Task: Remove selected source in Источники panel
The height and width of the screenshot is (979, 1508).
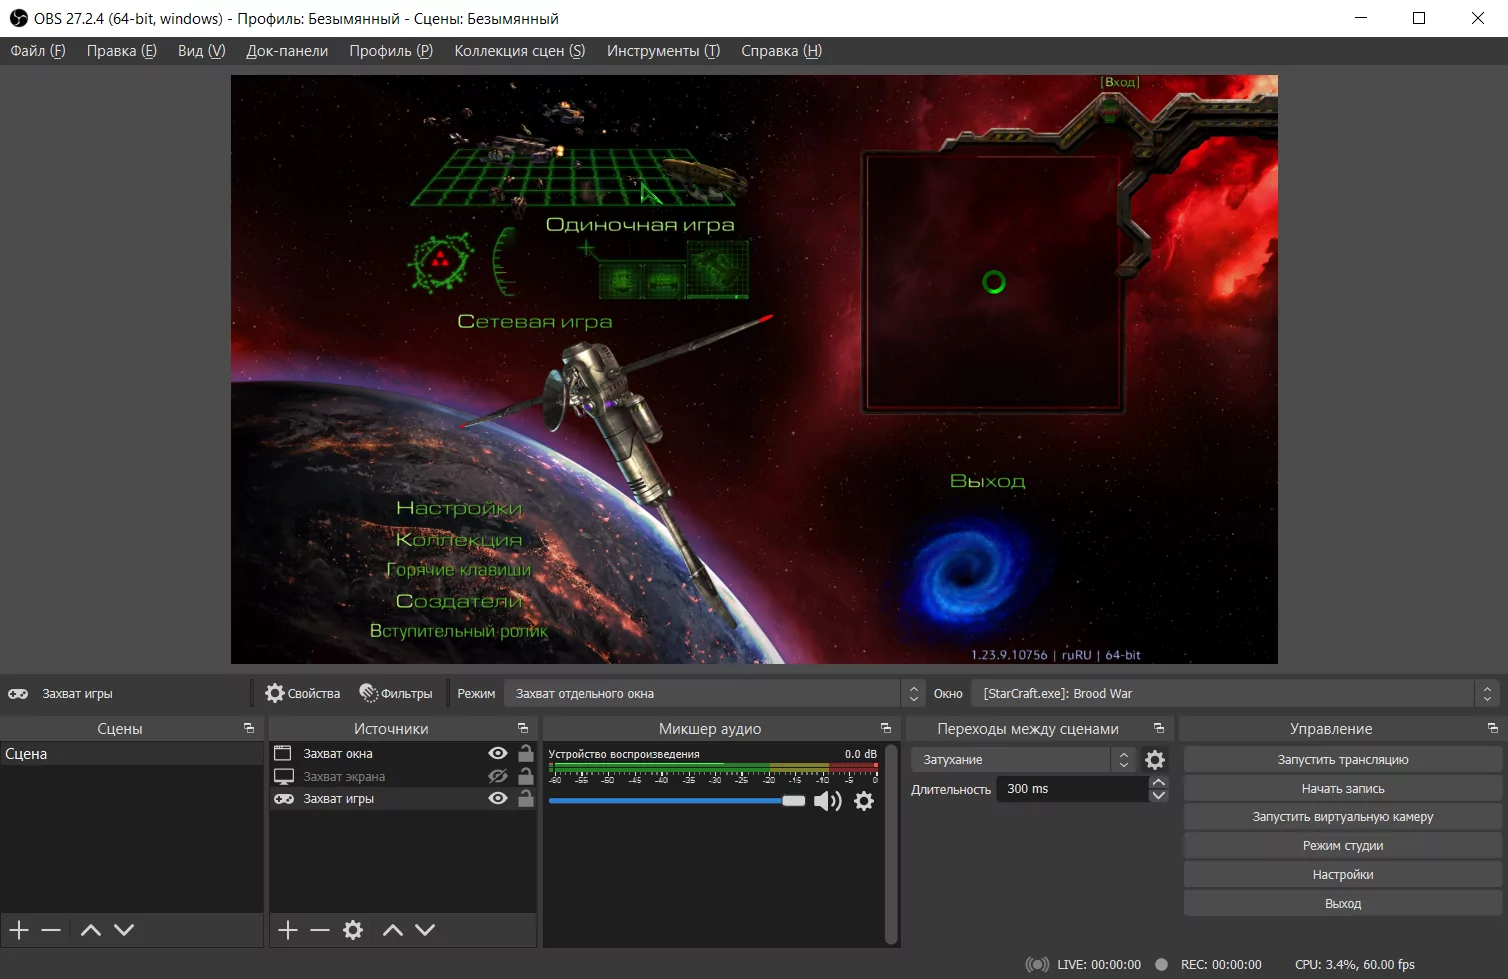Action: tap(320, 930)
